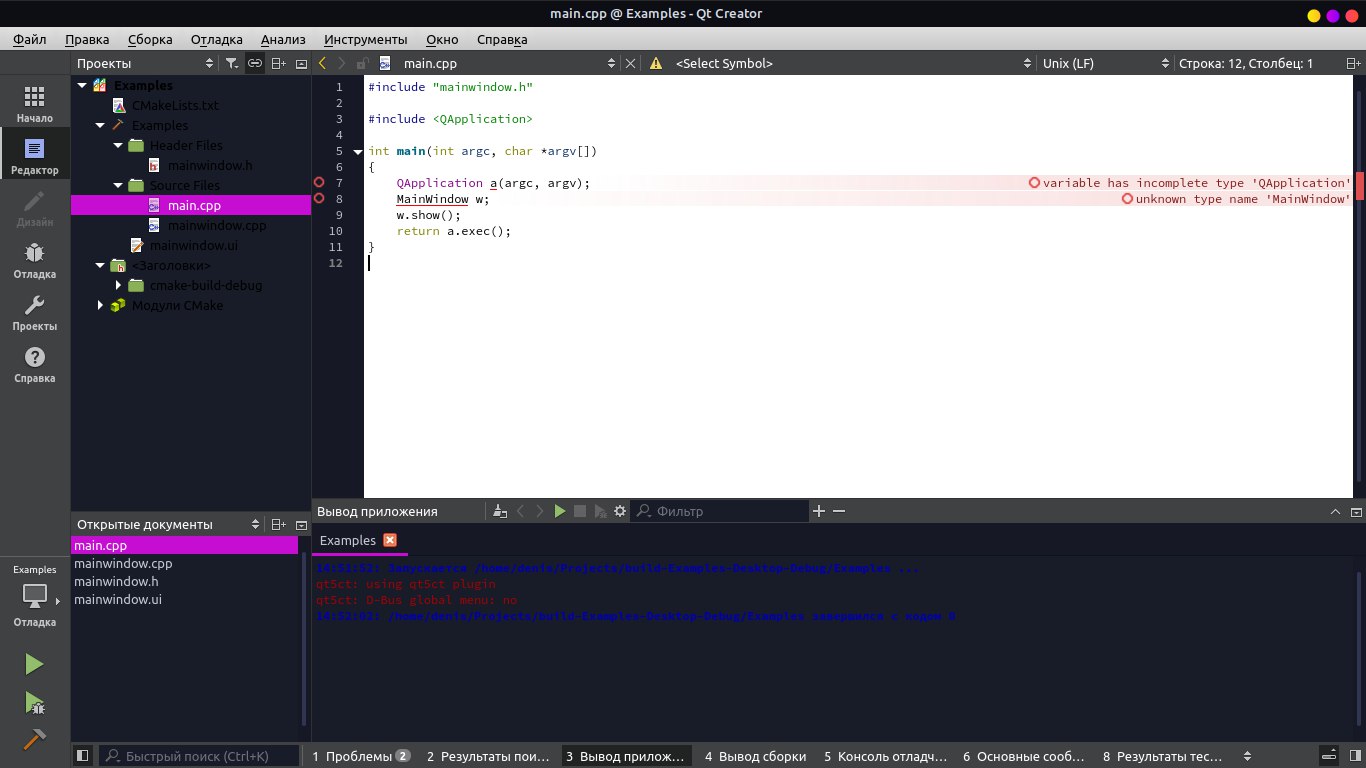Open the Examples kit selector monitor icon
The height and width of the screenshot is (768, 1366).
click(35, 596)
